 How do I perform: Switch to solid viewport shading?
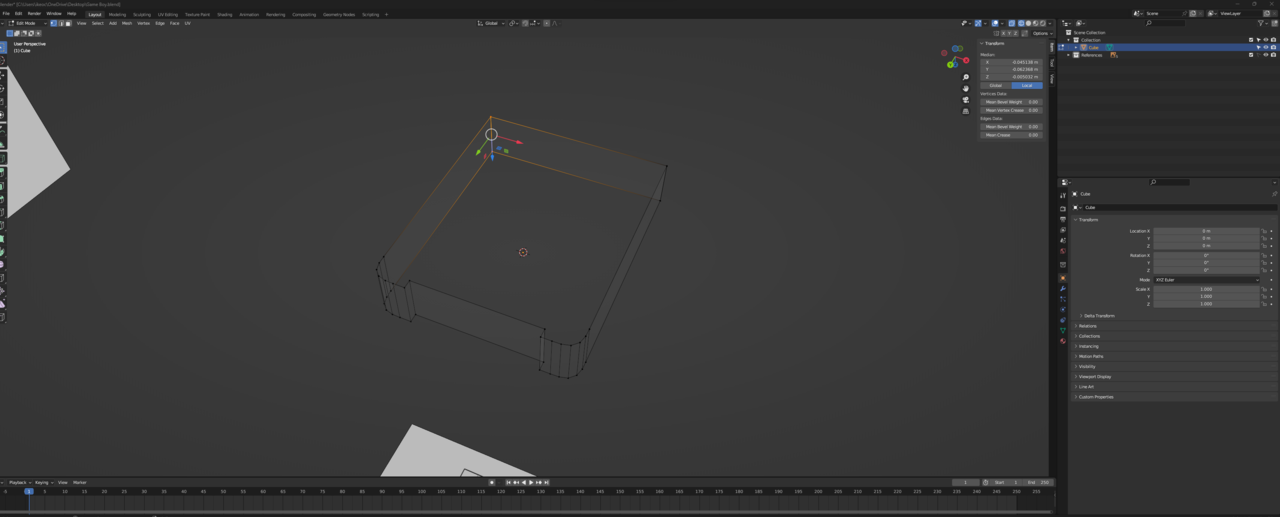click(x=1028, y=23)
